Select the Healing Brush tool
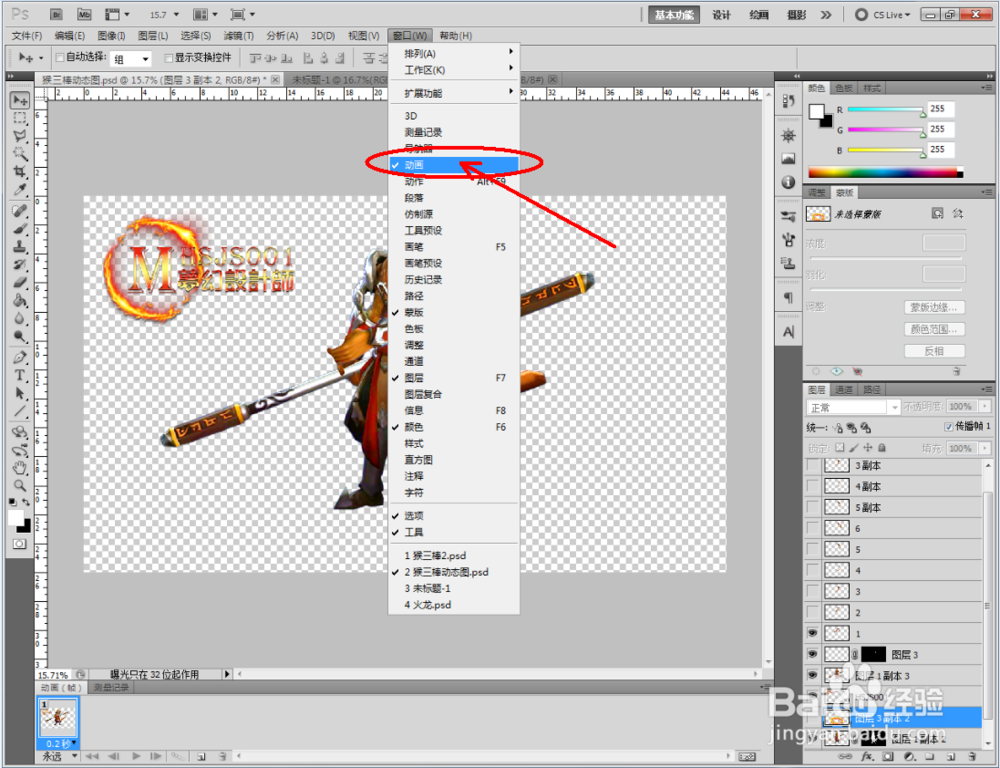Viewport: 1000px width, 768px height. click(20, 210)
